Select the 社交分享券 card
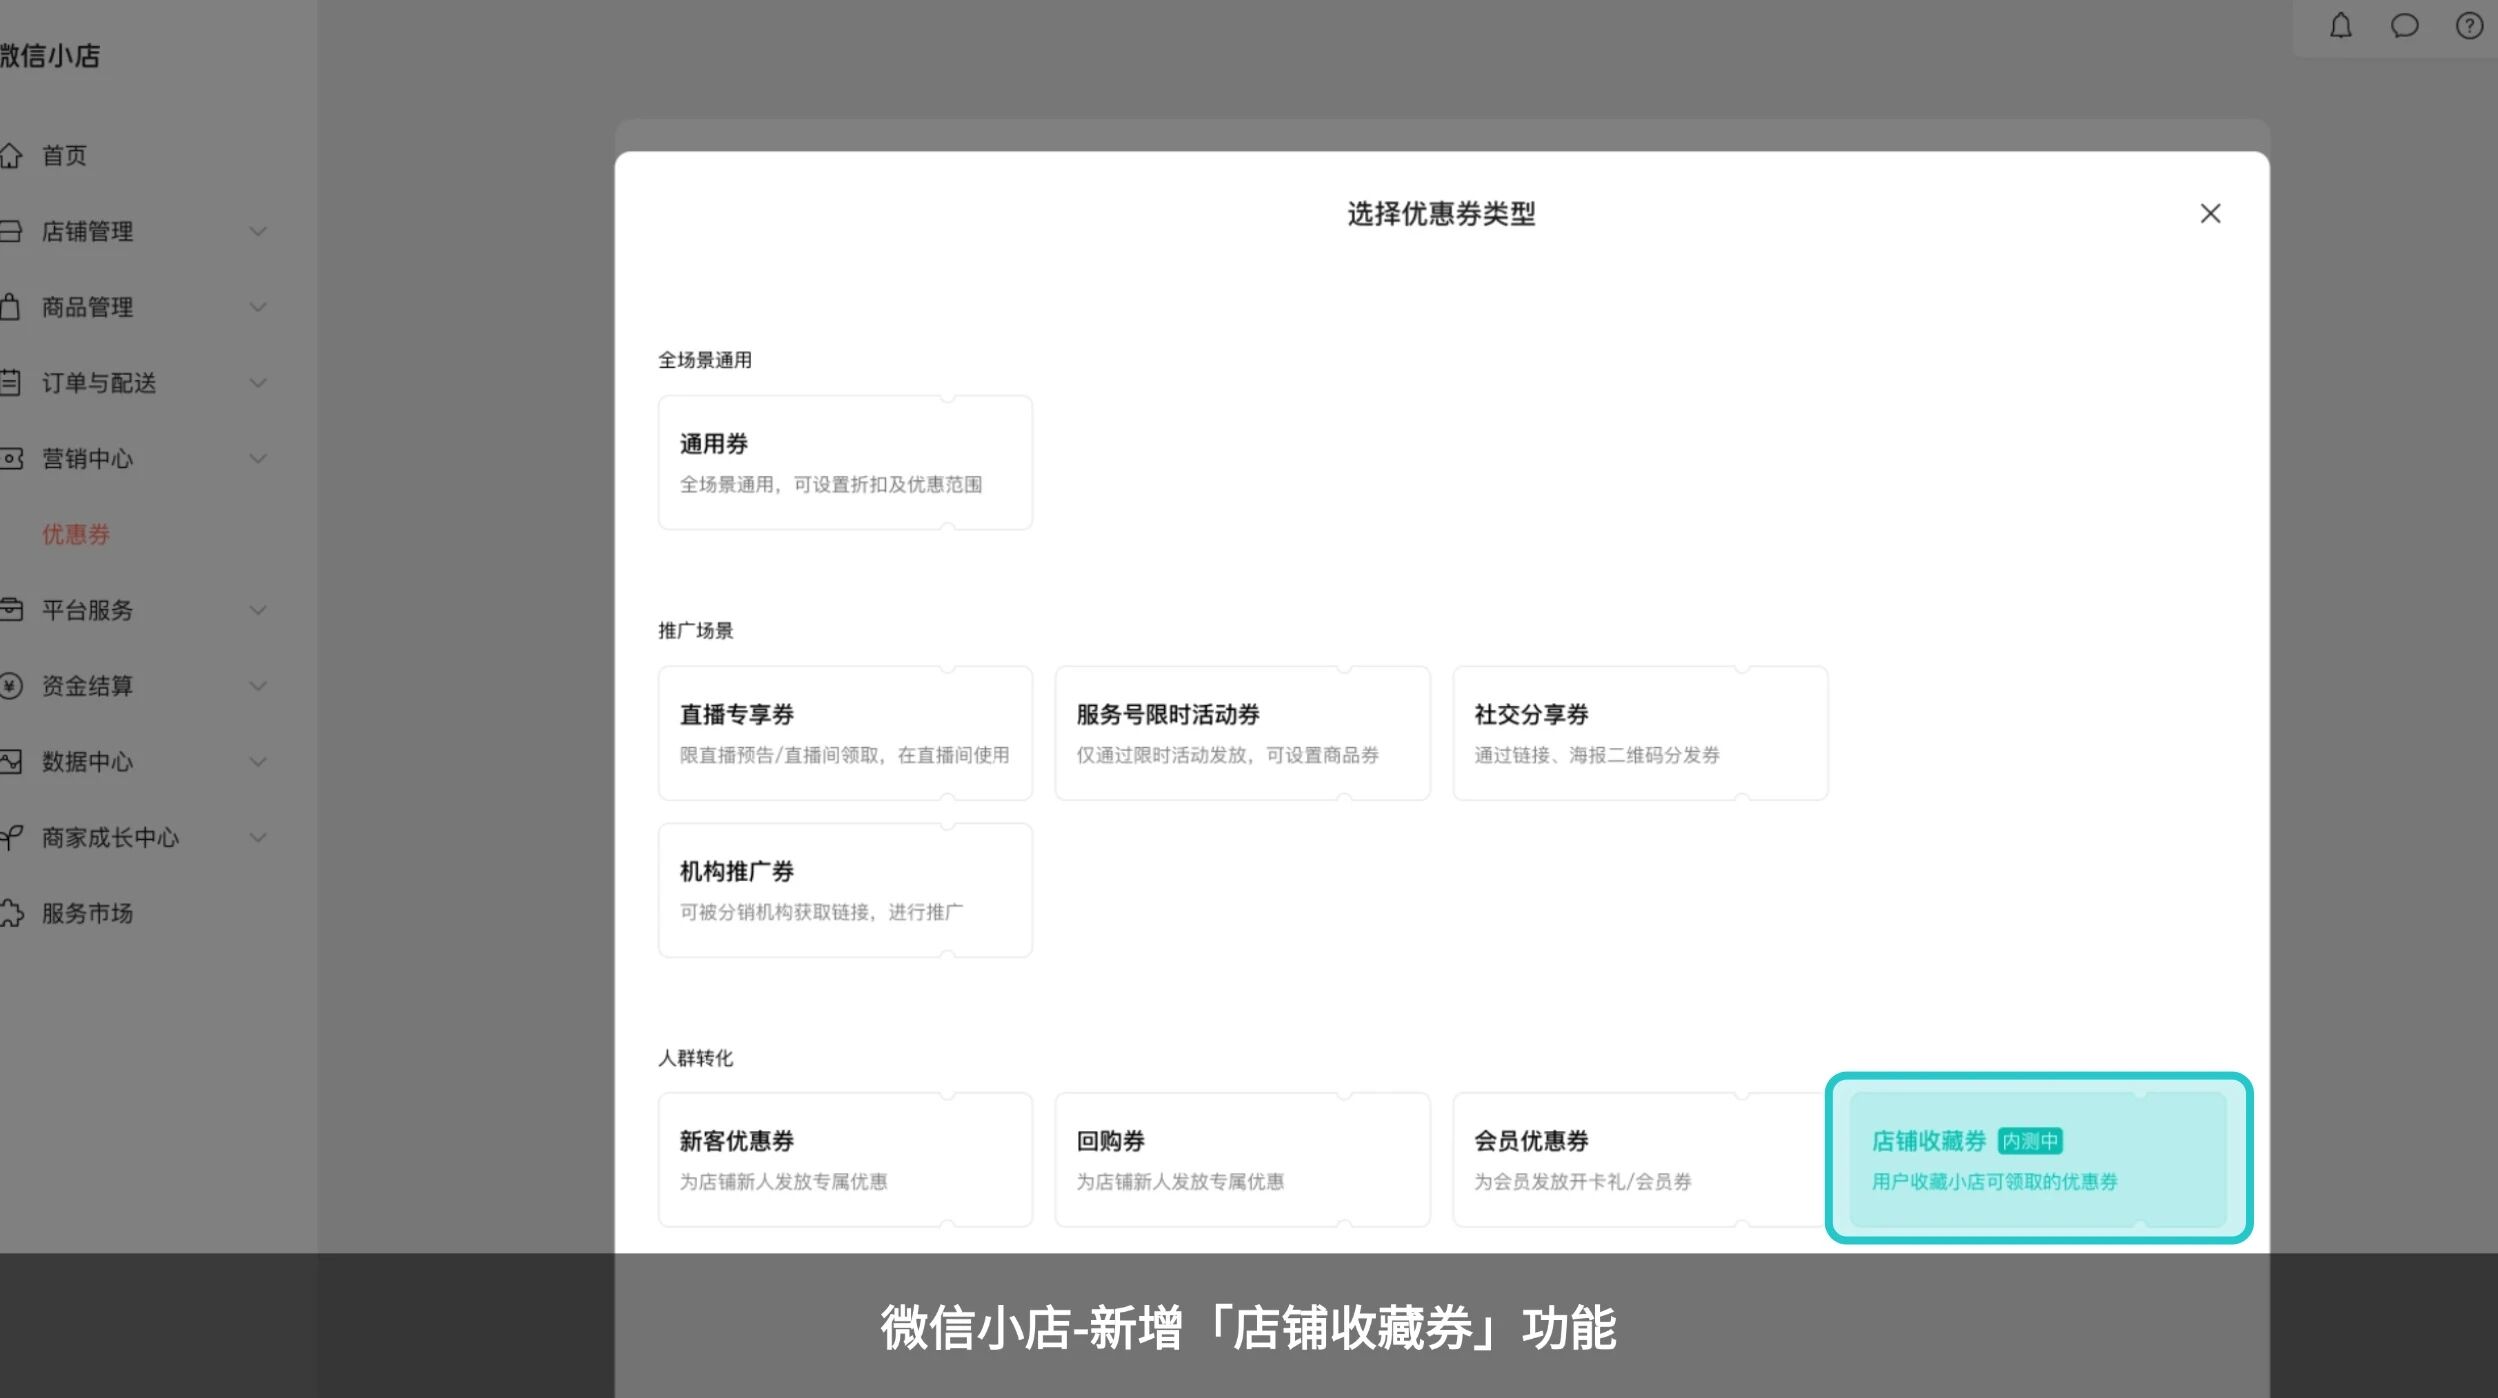Viewport: 2498px width, 1398px height. [x=1640, y=733]
